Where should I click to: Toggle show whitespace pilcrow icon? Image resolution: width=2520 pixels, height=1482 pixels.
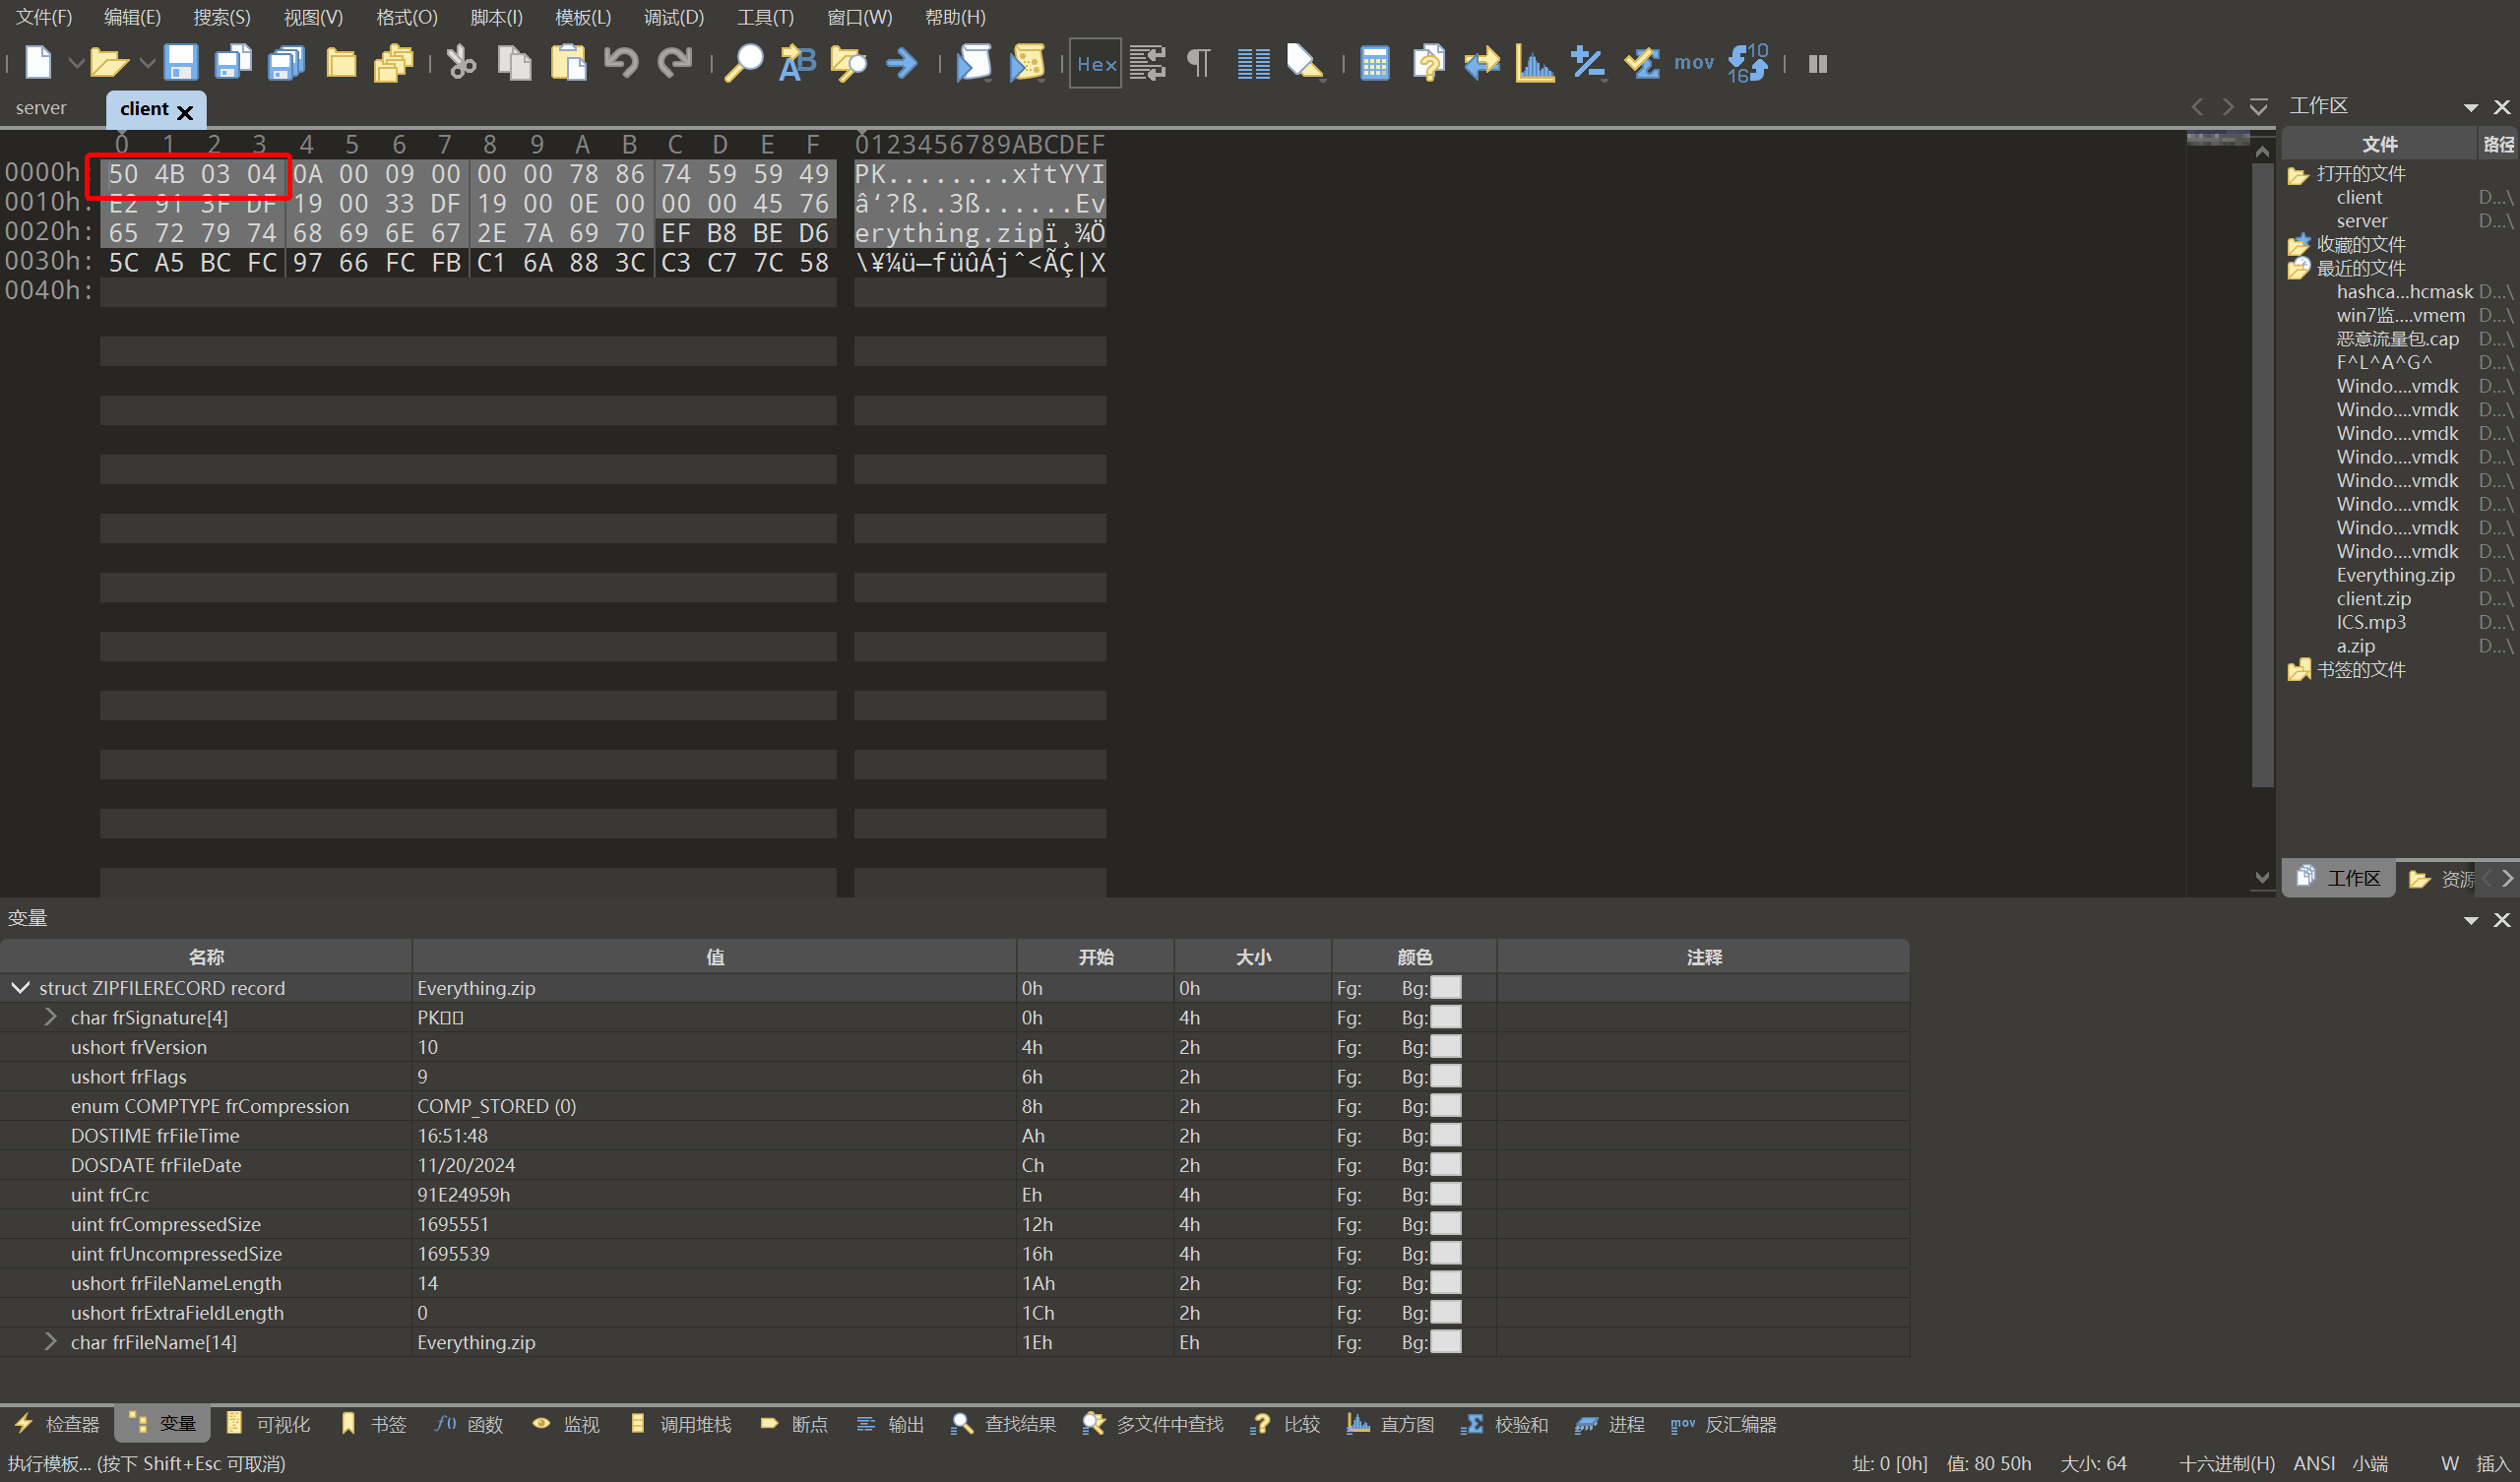[1198, 63]
